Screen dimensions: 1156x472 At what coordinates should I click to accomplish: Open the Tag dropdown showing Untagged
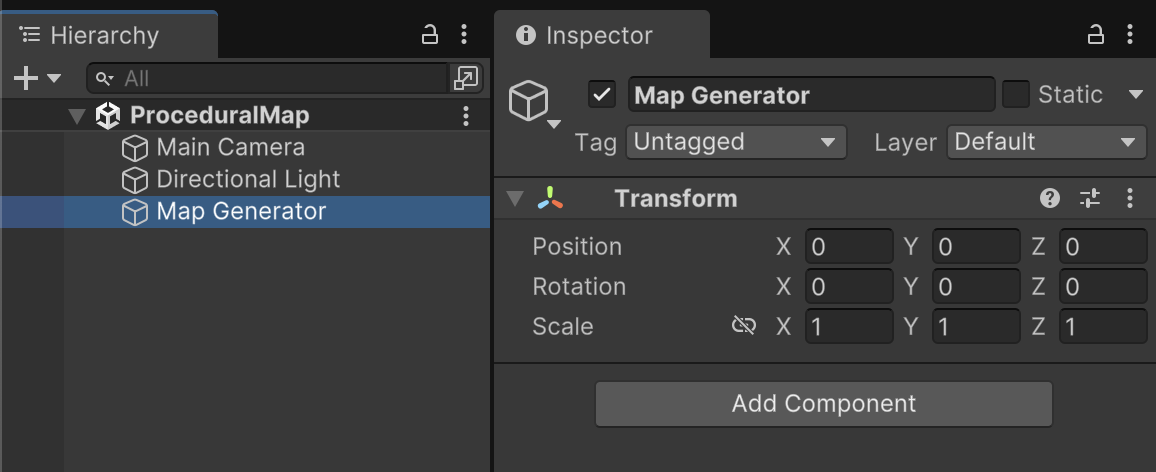[736, 142]
